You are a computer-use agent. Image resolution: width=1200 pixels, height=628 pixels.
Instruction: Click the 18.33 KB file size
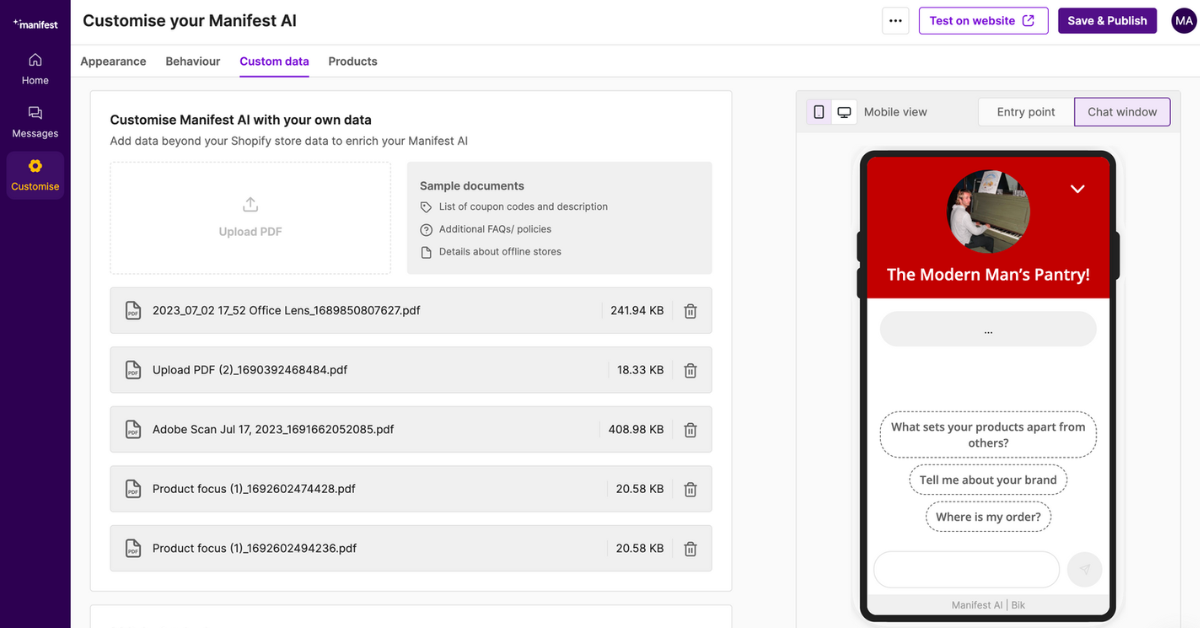click(x=640, y=370)
